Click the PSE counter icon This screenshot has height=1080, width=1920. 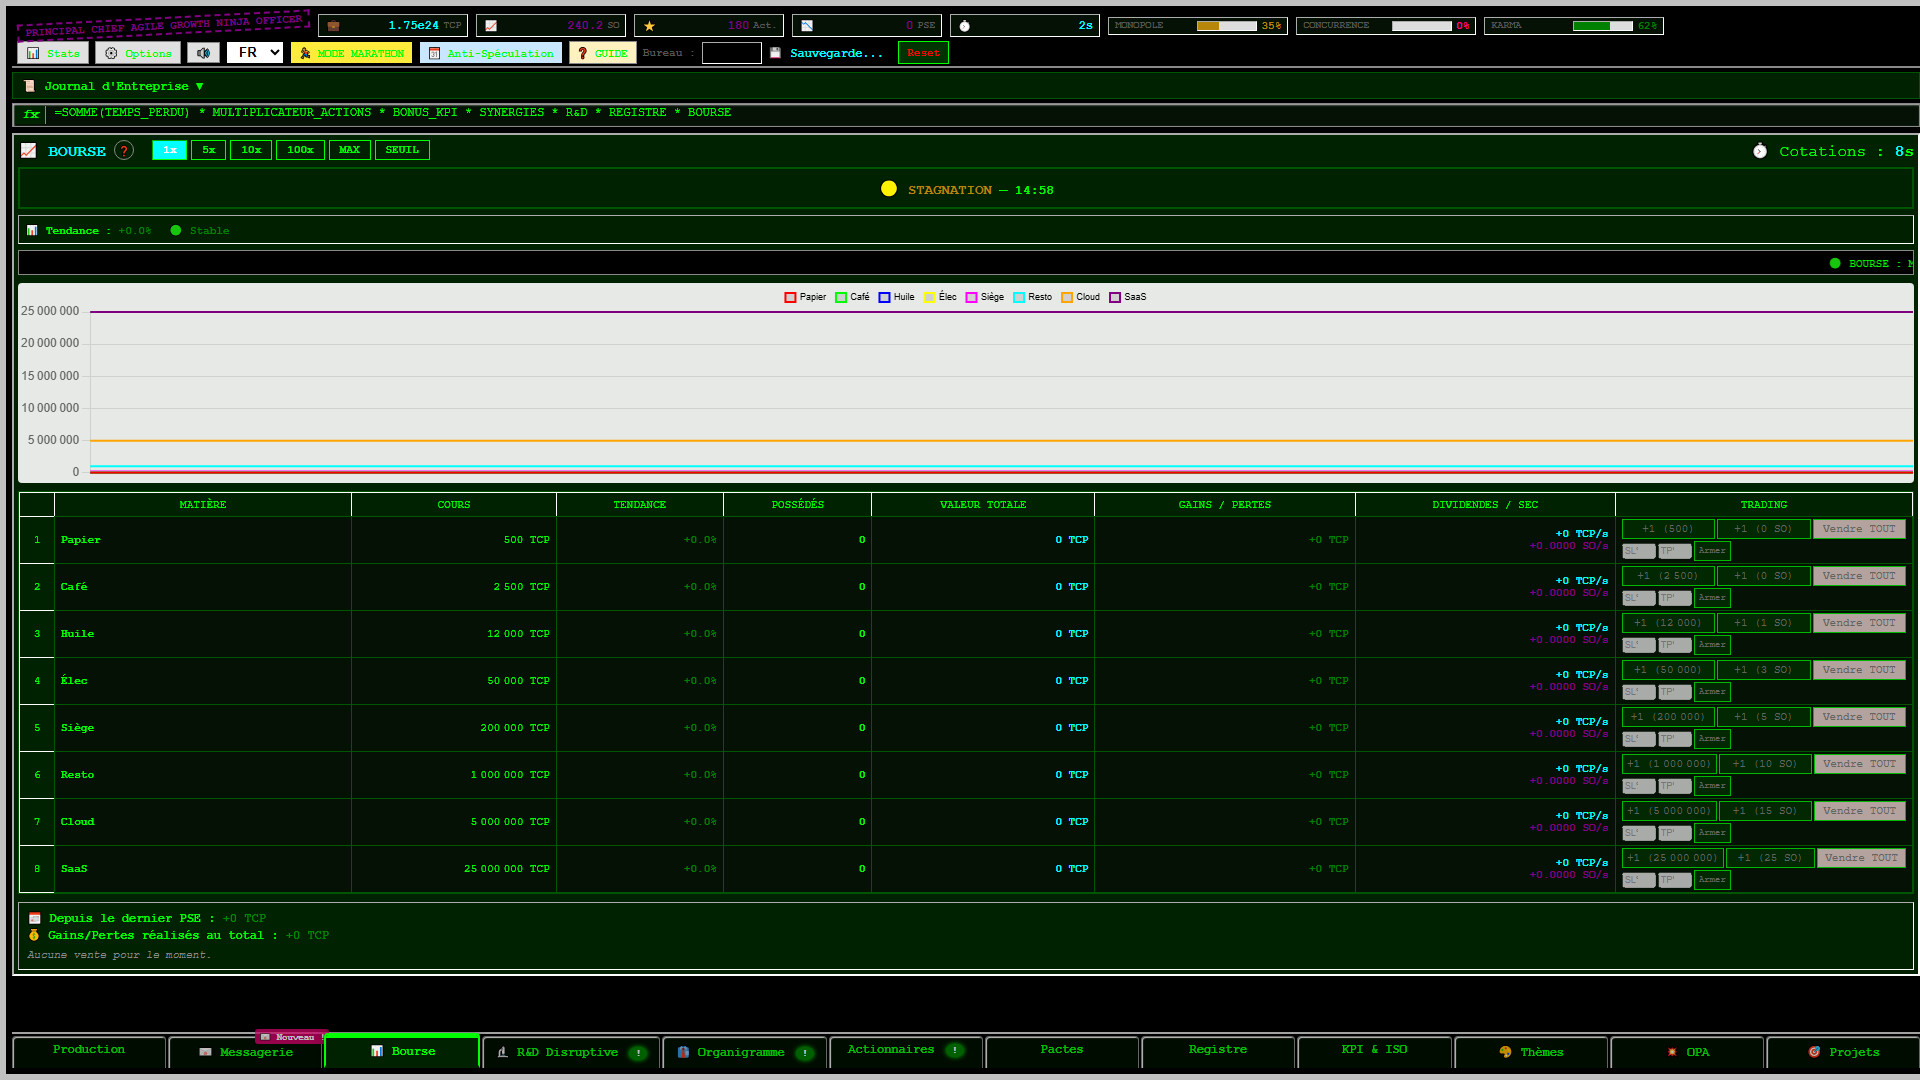coord(807,26)
